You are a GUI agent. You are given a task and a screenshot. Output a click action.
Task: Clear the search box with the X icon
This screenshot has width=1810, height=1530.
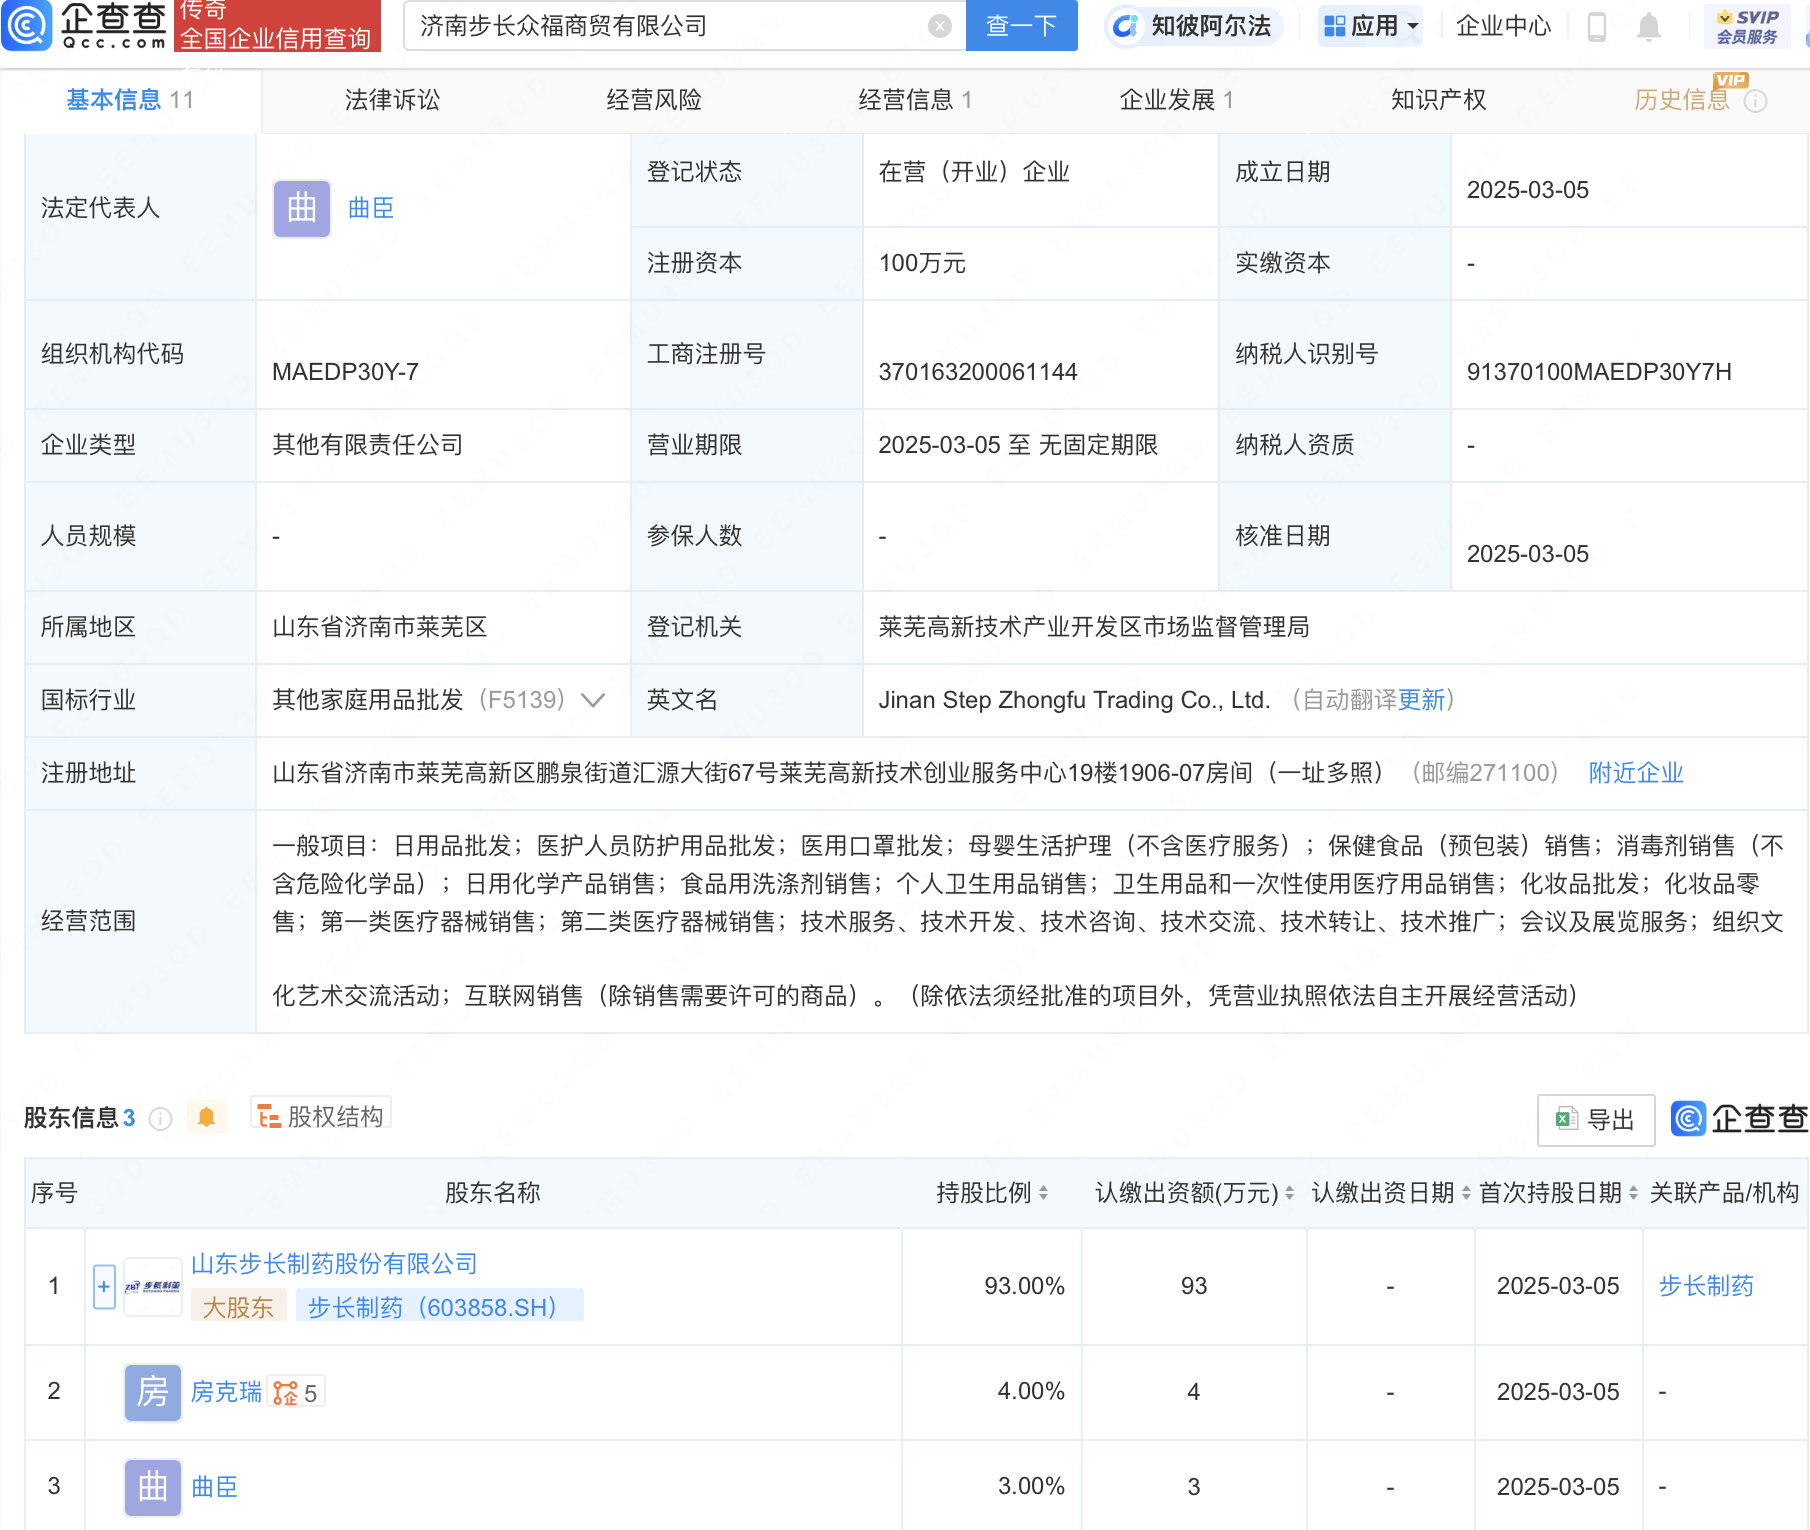click(940, 26)
